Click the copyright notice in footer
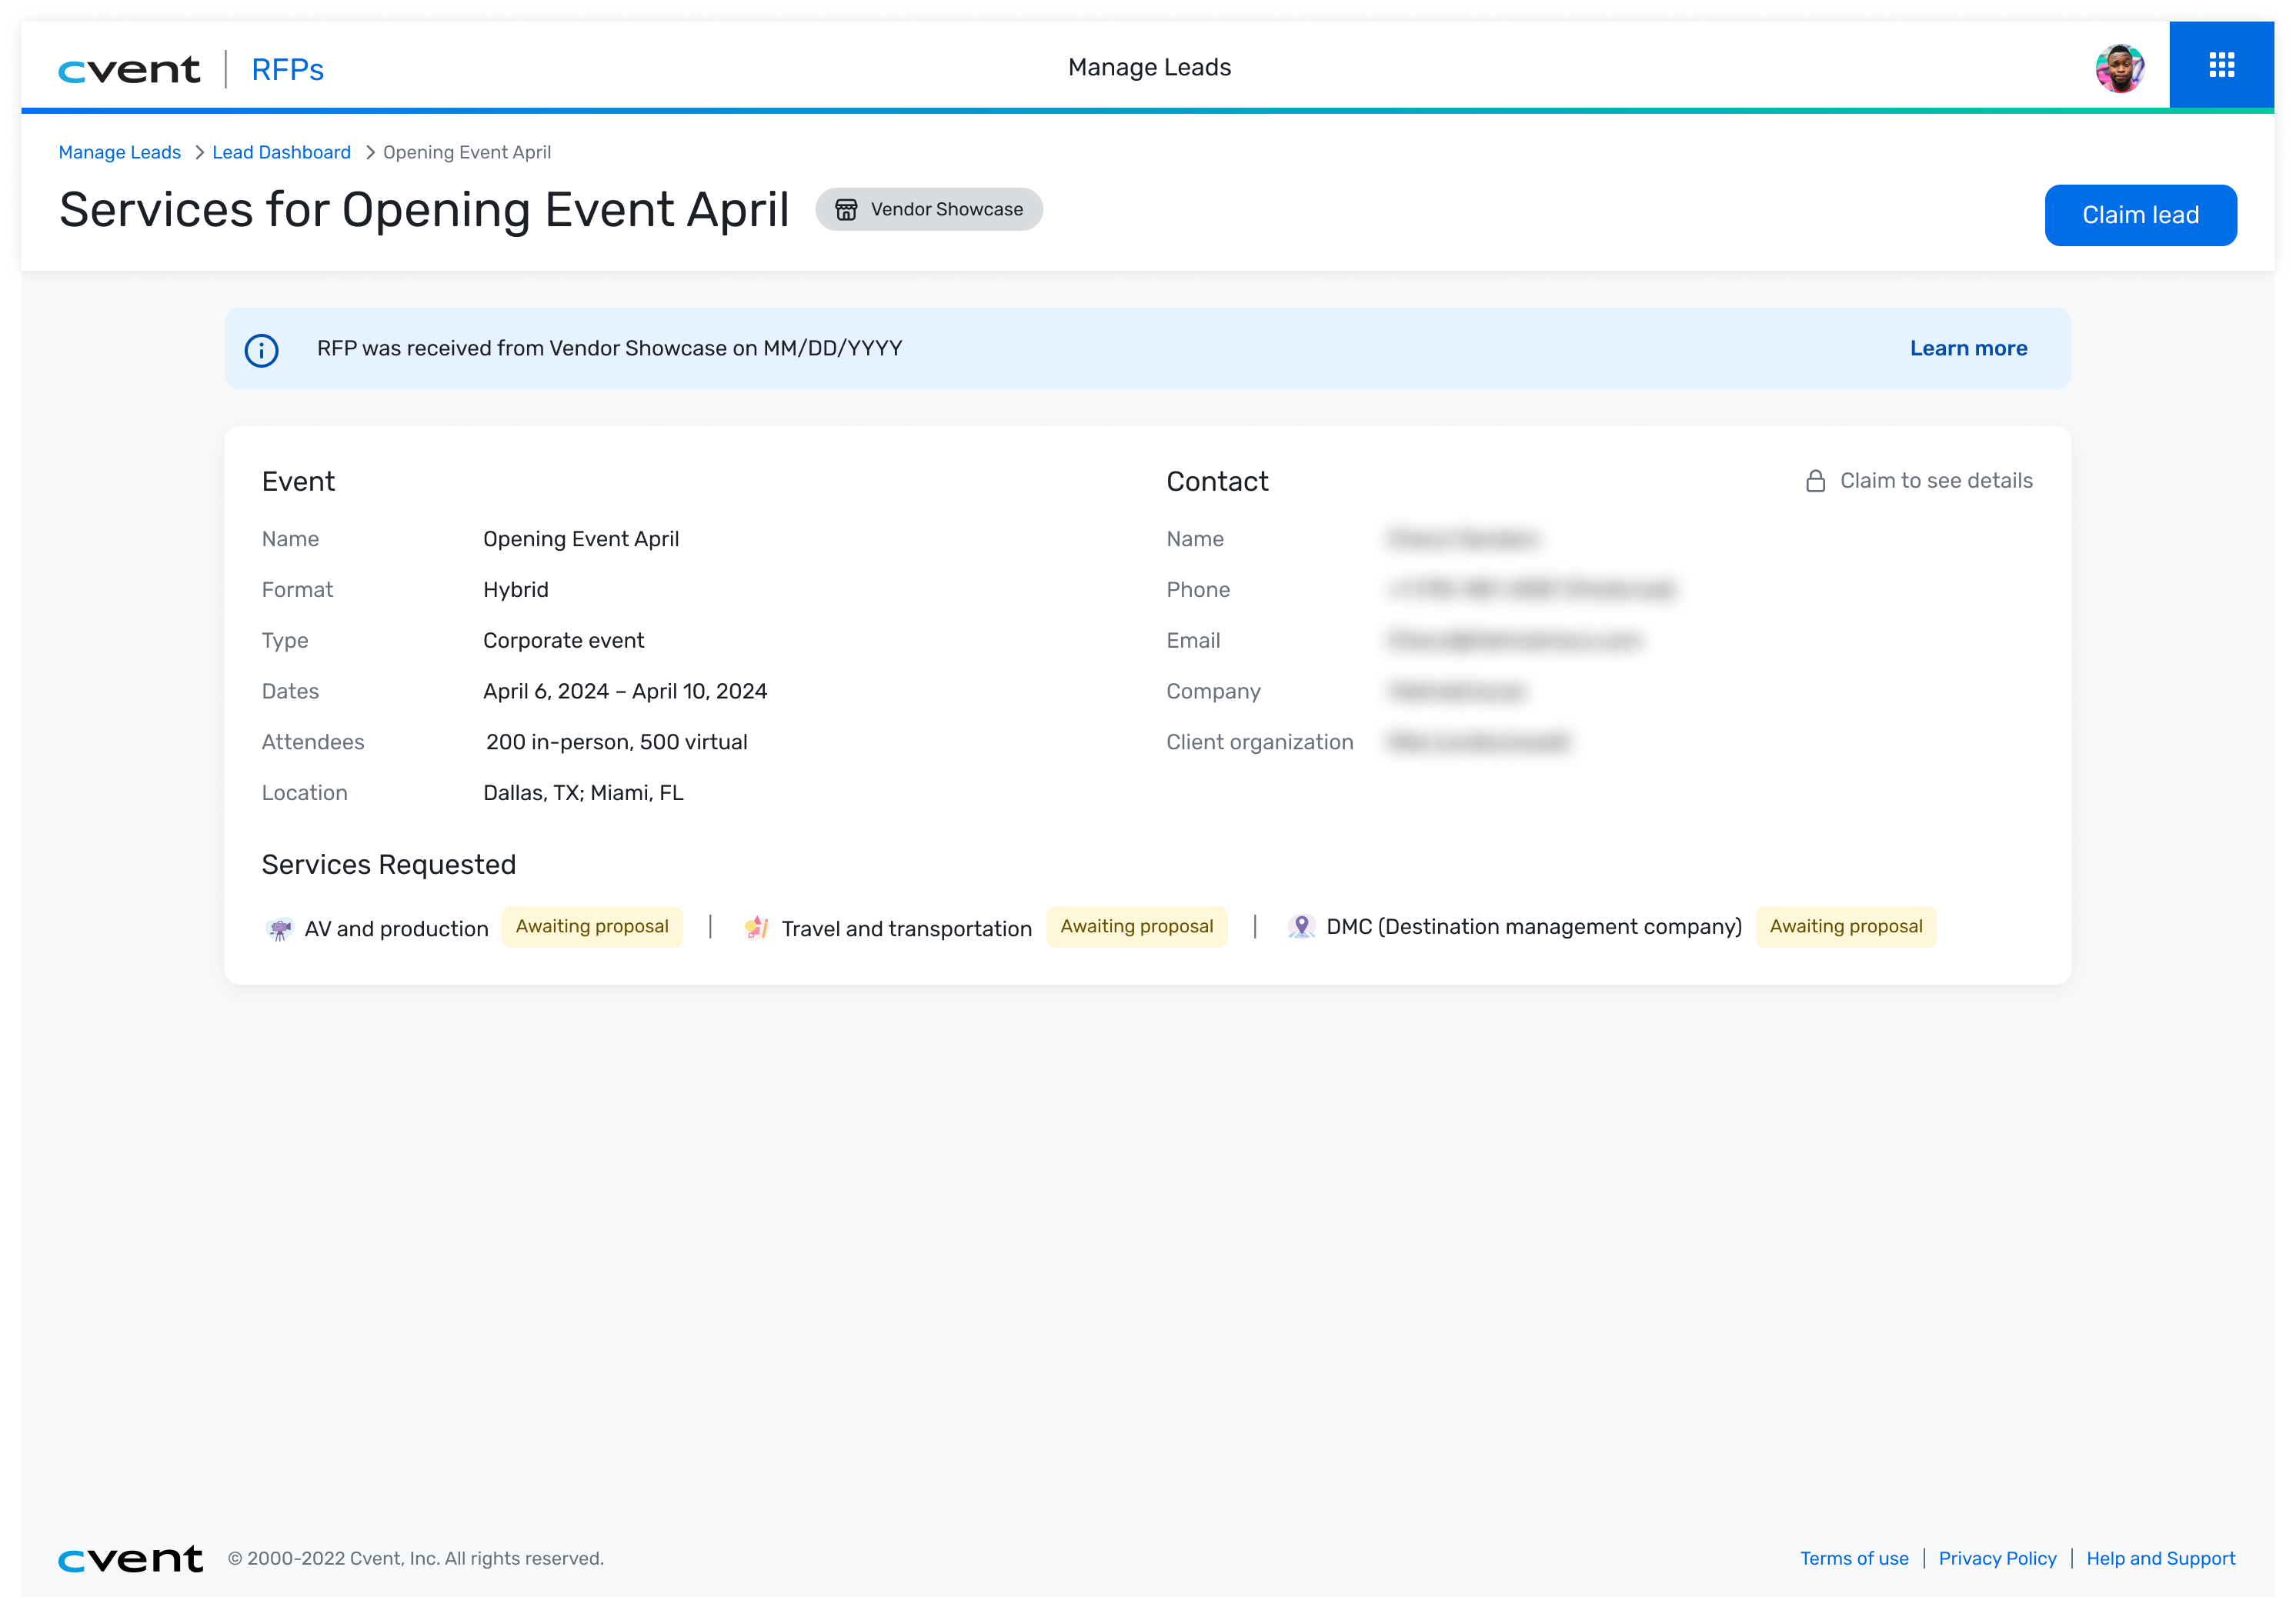 coord(415,1558)
